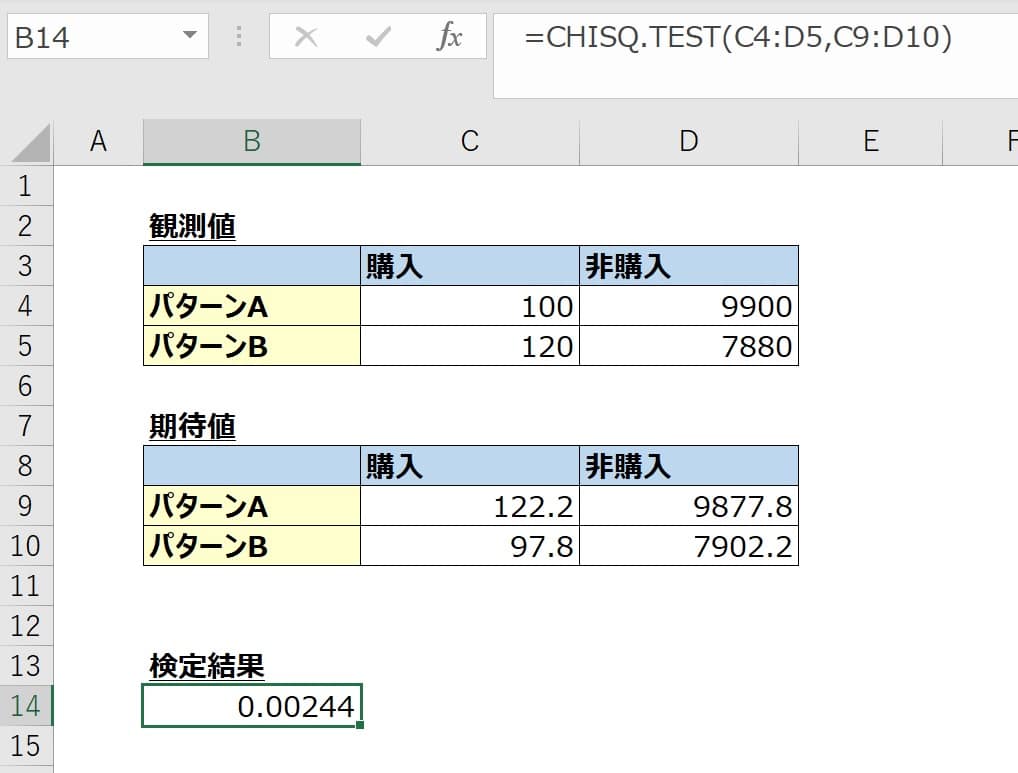This screenshot has height=773, width=1018.
Task: Select row 4 header
Action: pos(25,306)
